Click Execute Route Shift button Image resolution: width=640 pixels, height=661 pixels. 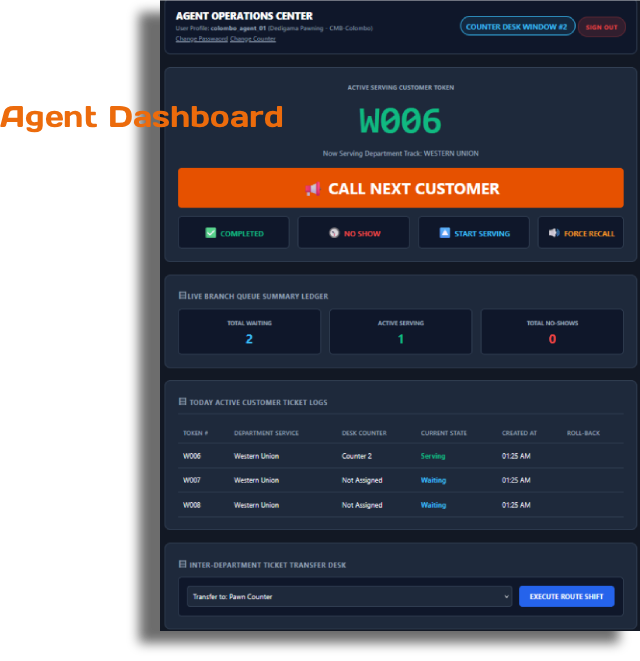click(566, 597)
